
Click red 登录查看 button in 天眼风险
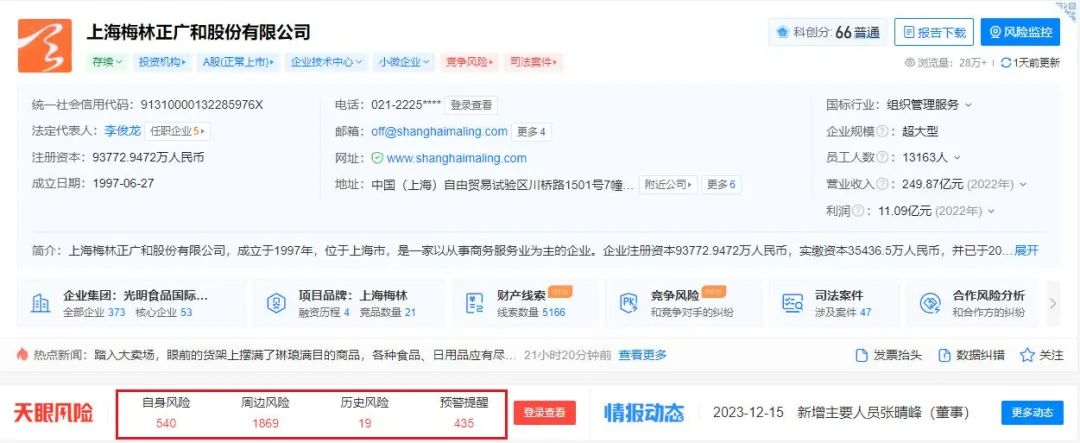click(545, 413)
